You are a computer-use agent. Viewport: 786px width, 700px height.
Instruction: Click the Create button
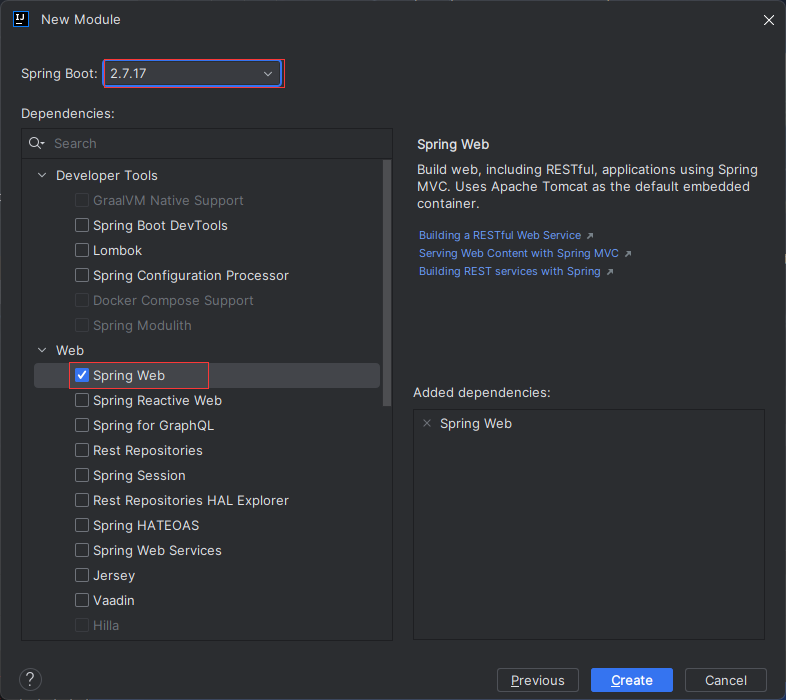tap(632, 680)
